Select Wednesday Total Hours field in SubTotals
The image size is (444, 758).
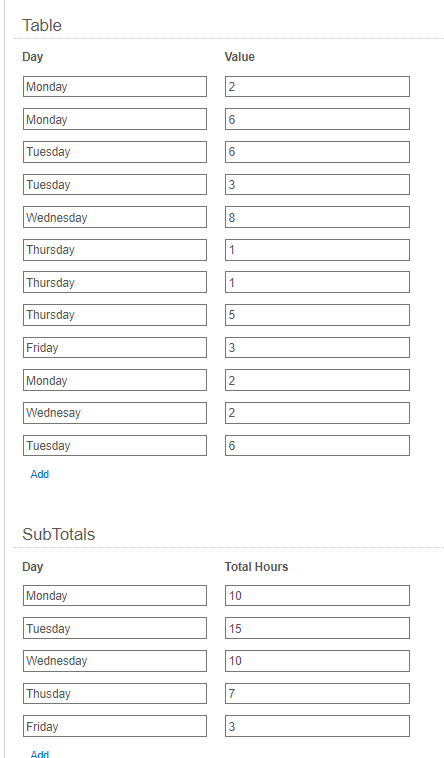pos(317,661)
